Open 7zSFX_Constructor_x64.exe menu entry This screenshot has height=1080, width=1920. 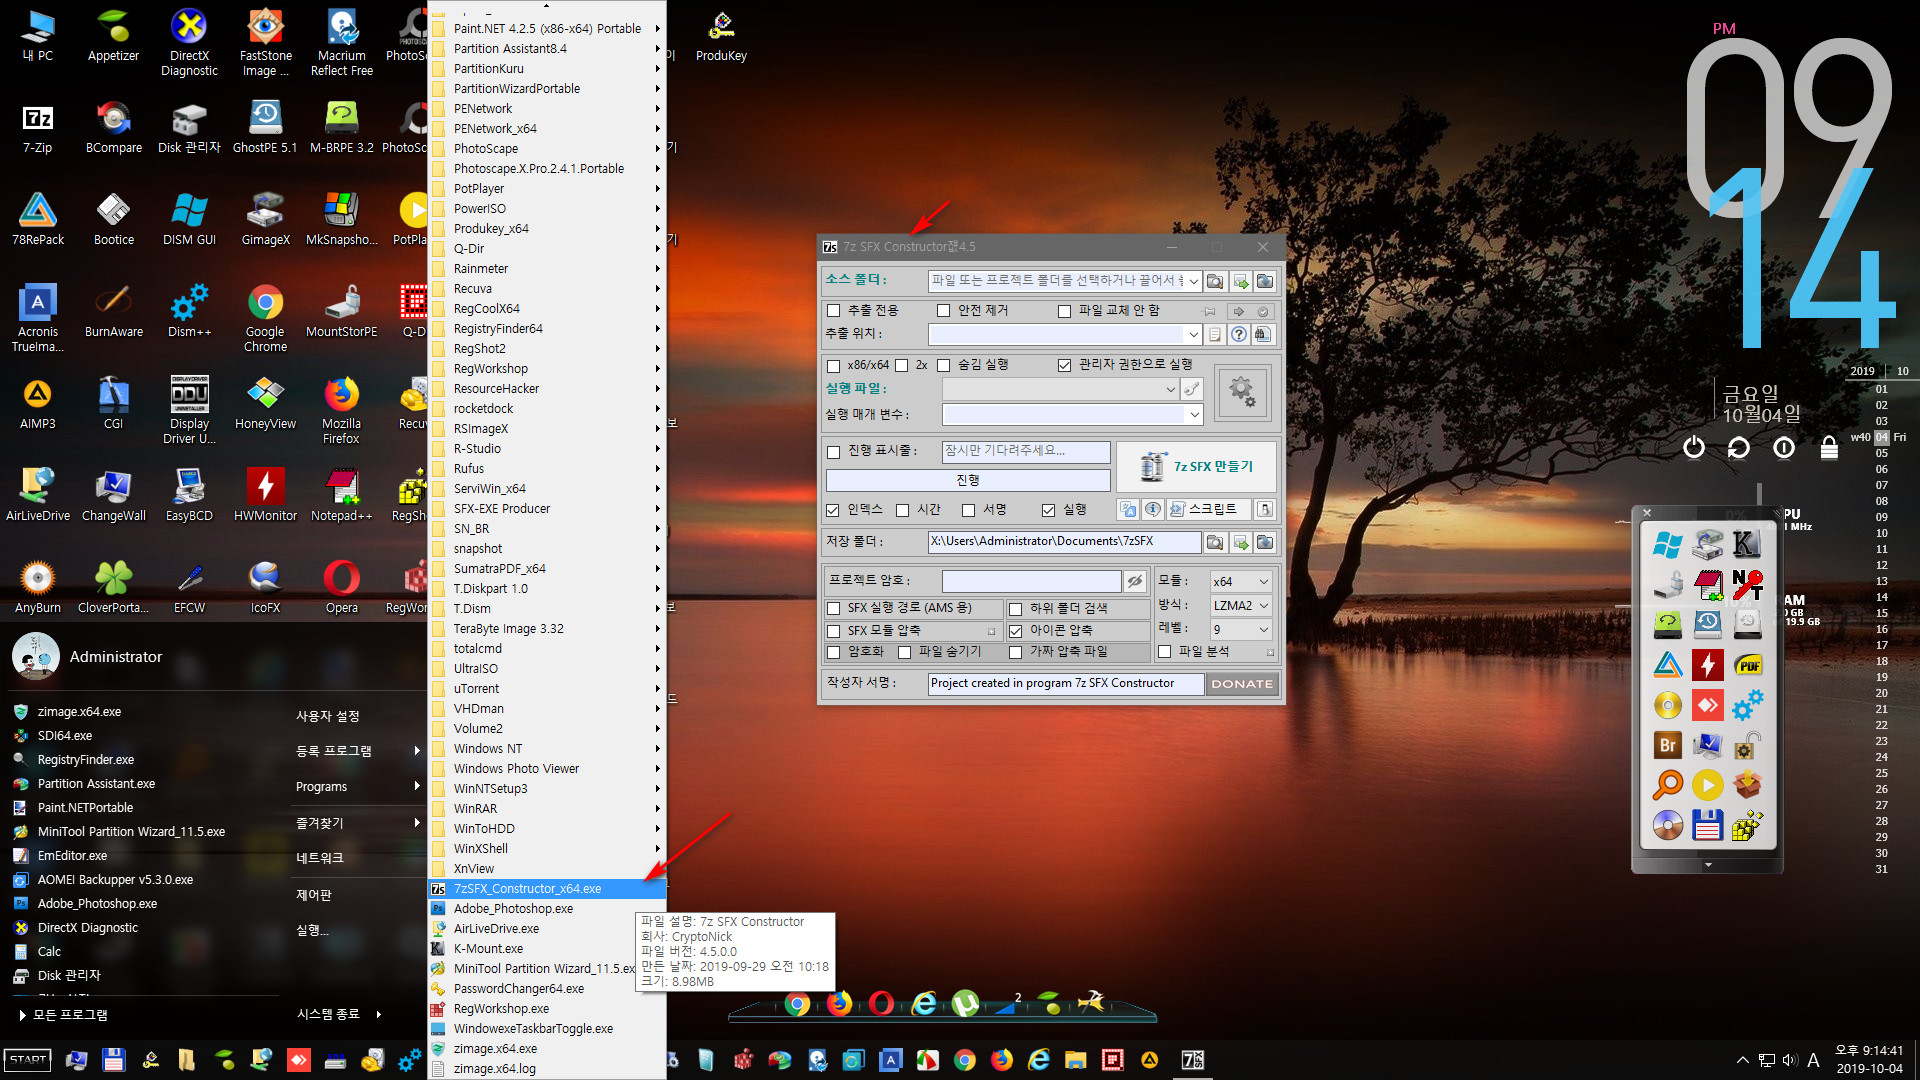click(546, 889)
